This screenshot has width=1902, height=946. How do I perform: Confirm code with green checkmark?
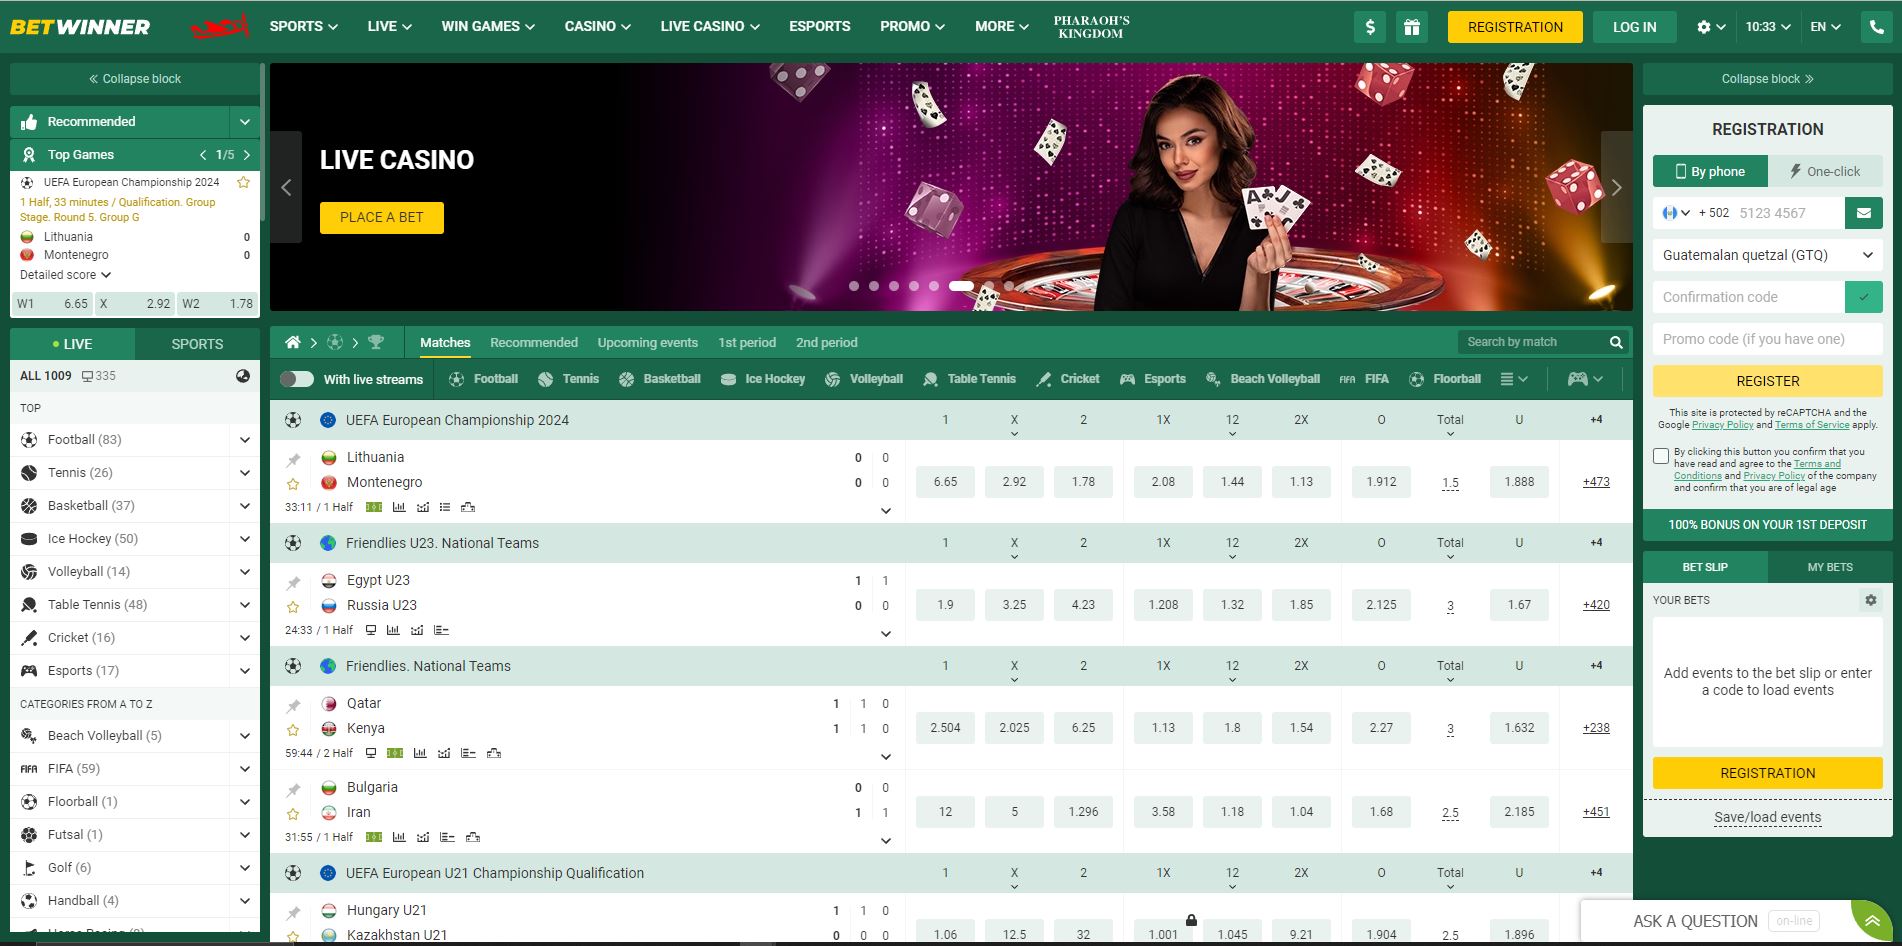click(x=1863, y=297)
